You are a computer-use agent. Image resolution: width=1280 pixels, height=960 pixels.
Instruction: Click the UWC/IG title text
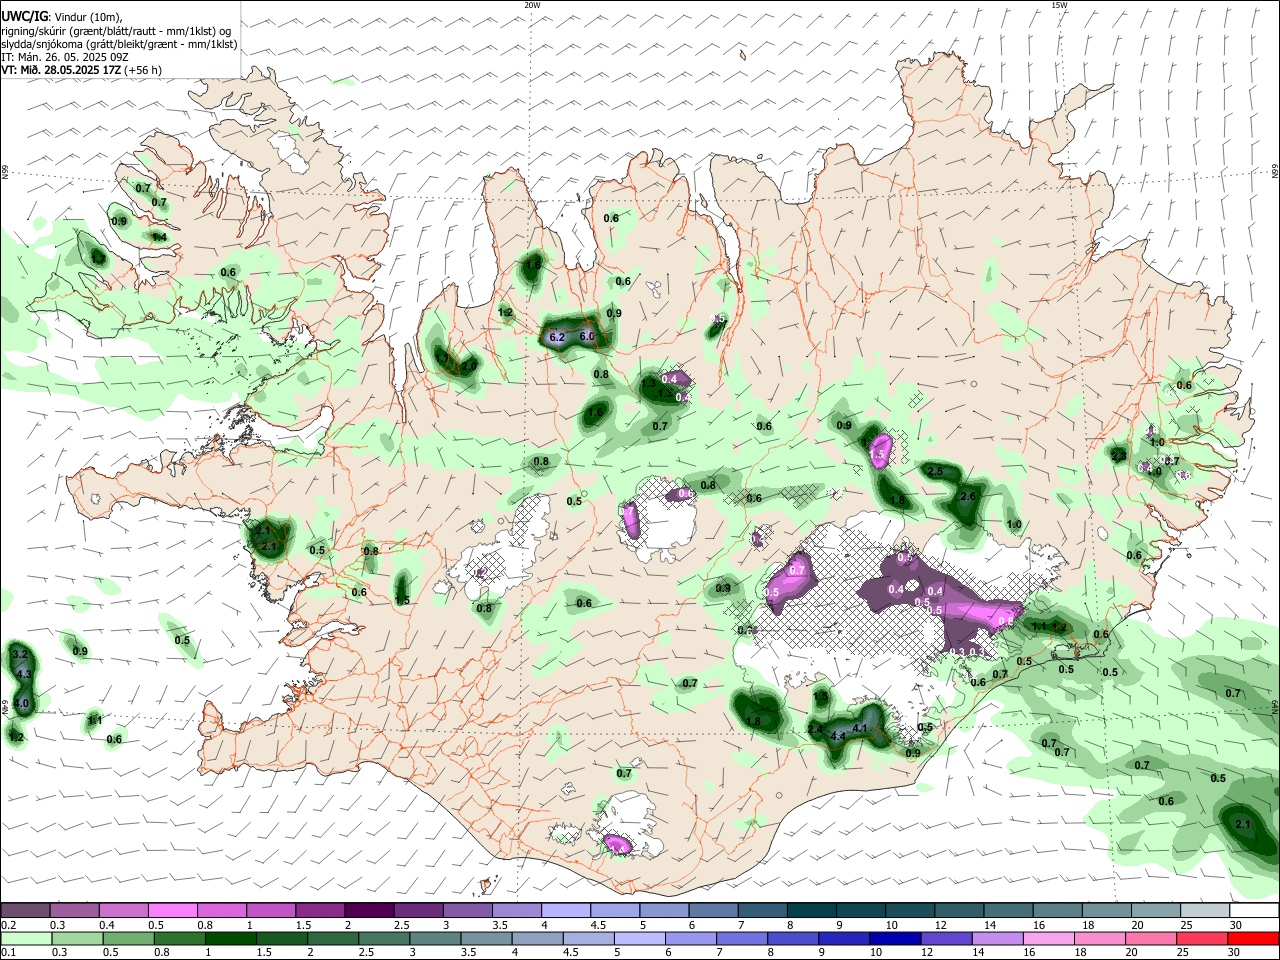(24, 17)
